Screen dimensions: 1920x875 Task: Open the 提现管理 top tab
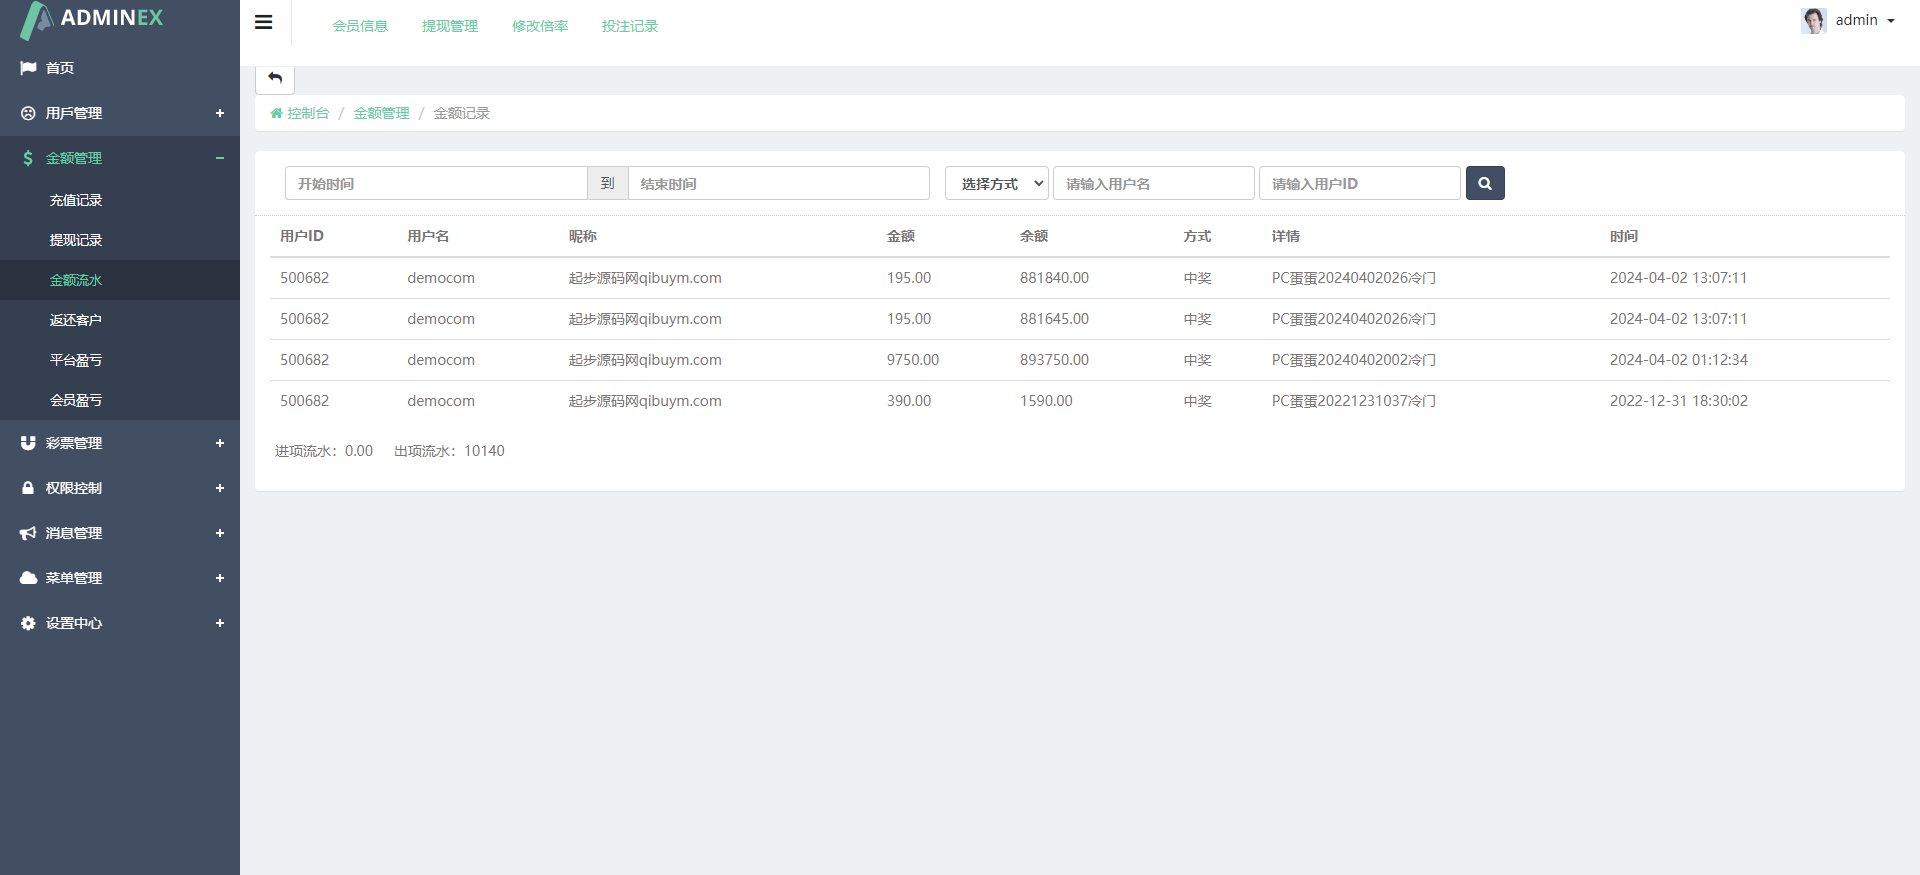(450, 26)
